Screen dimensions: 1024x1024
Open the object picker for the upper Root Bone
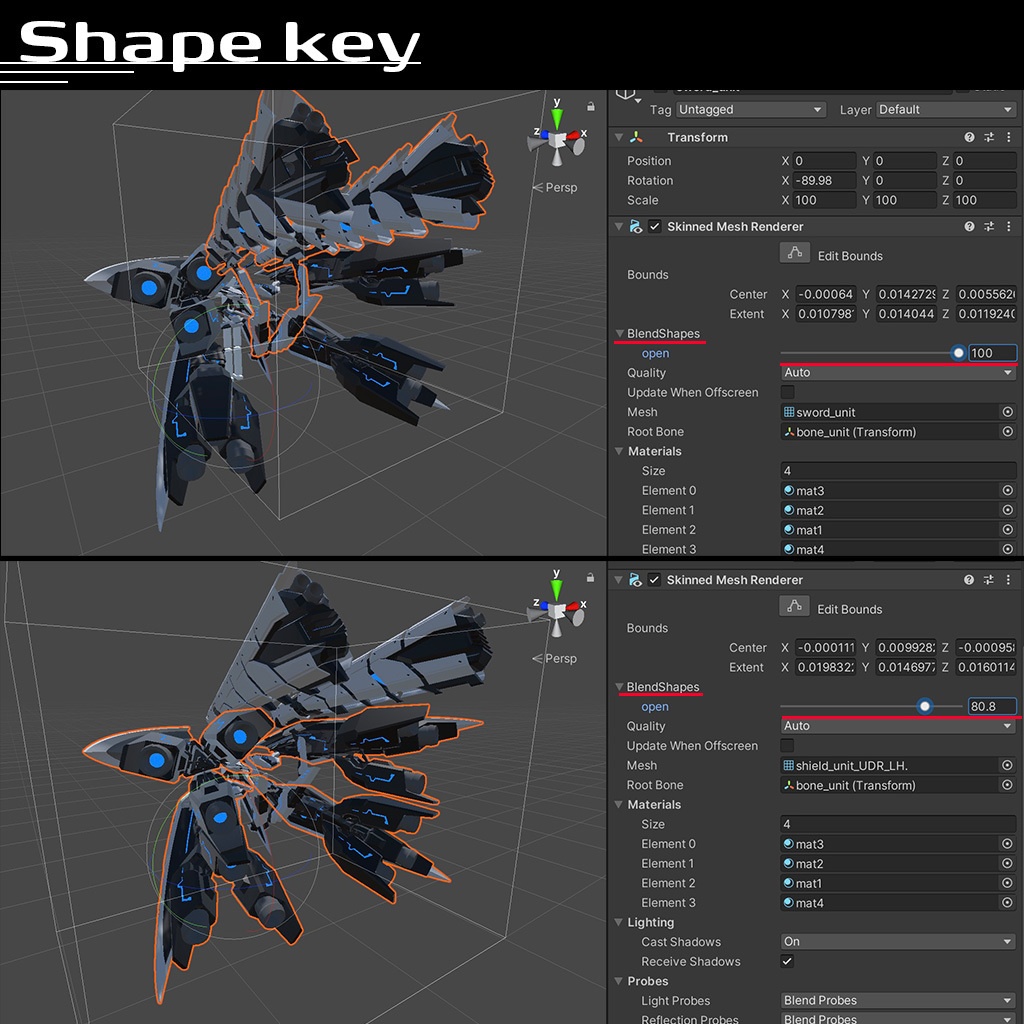pos(1008,432)
